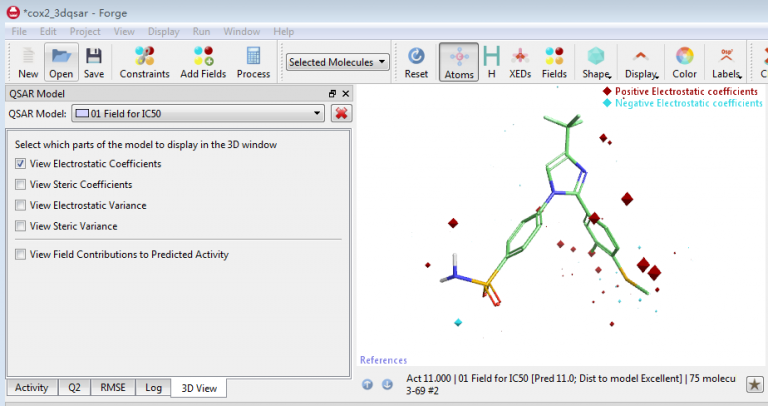This screenshot has width=768, height=406.
Task: Expand the Shape display dropdown
Action: pyautogui.click(x=596, y=62)
